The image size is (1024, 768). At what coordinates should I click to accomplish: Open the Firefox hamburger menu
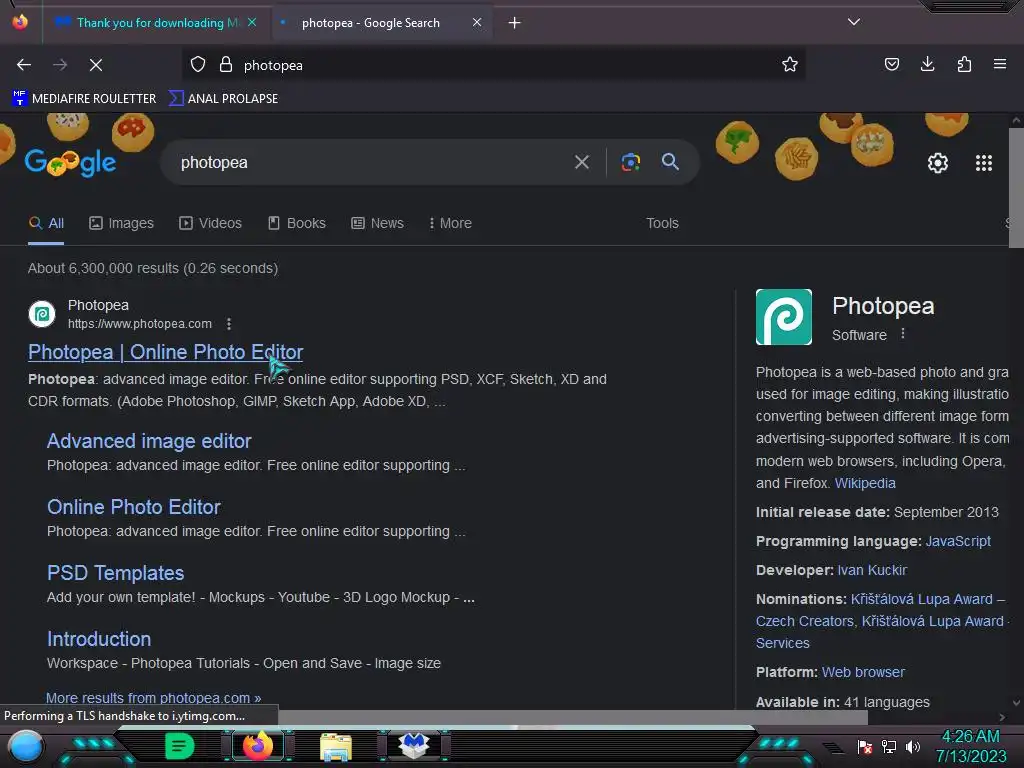(x=1000, y=64)
